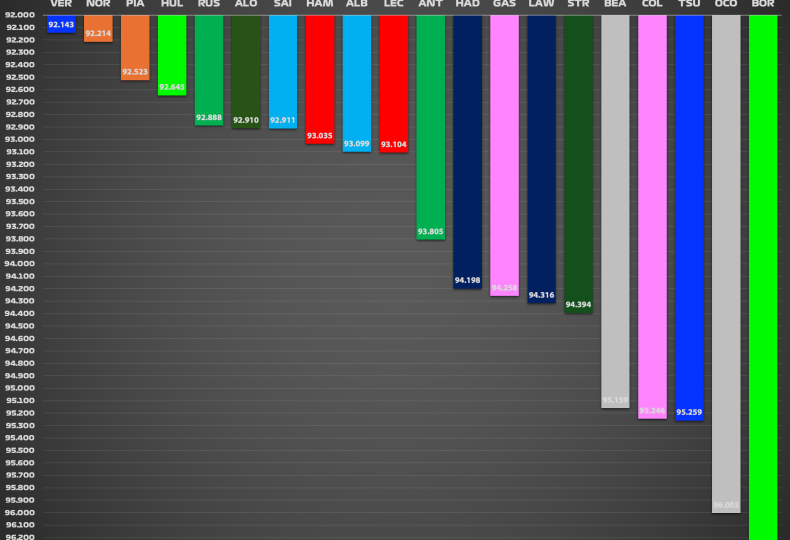Select the red HAM bar
Image resolution: width=790 pixels, height=540 pixels.
pos(320,75)
